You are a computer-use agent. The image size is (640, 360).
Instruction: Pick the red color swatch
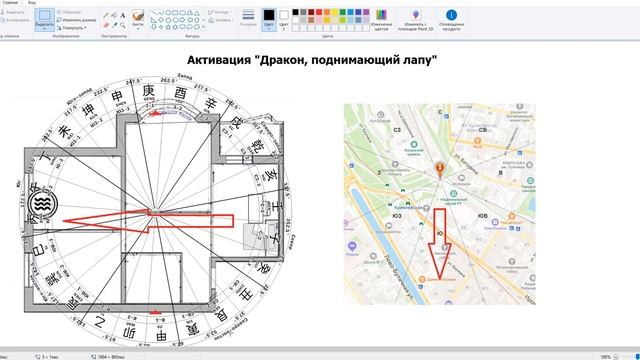coord(319,12)
